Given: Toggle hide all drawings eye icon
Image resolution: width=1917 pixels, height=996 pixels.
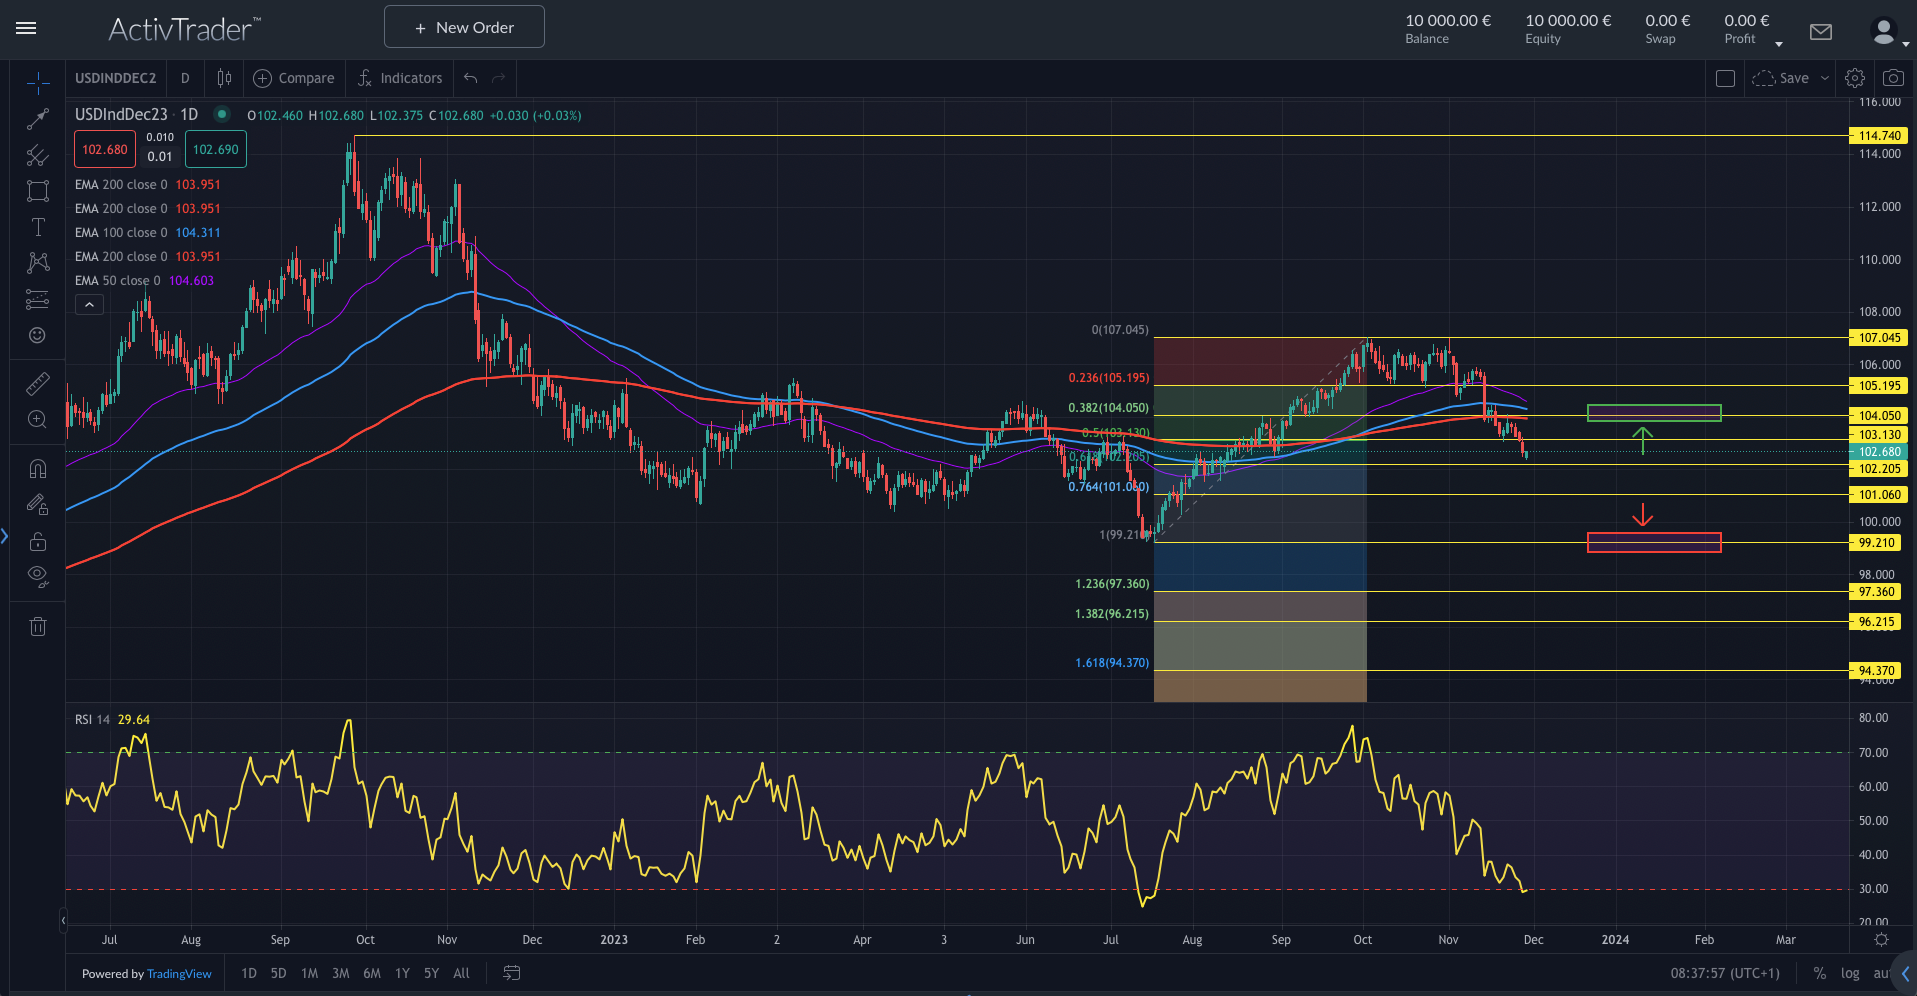Looking at the screenshot, I should (x=37, y=575).
